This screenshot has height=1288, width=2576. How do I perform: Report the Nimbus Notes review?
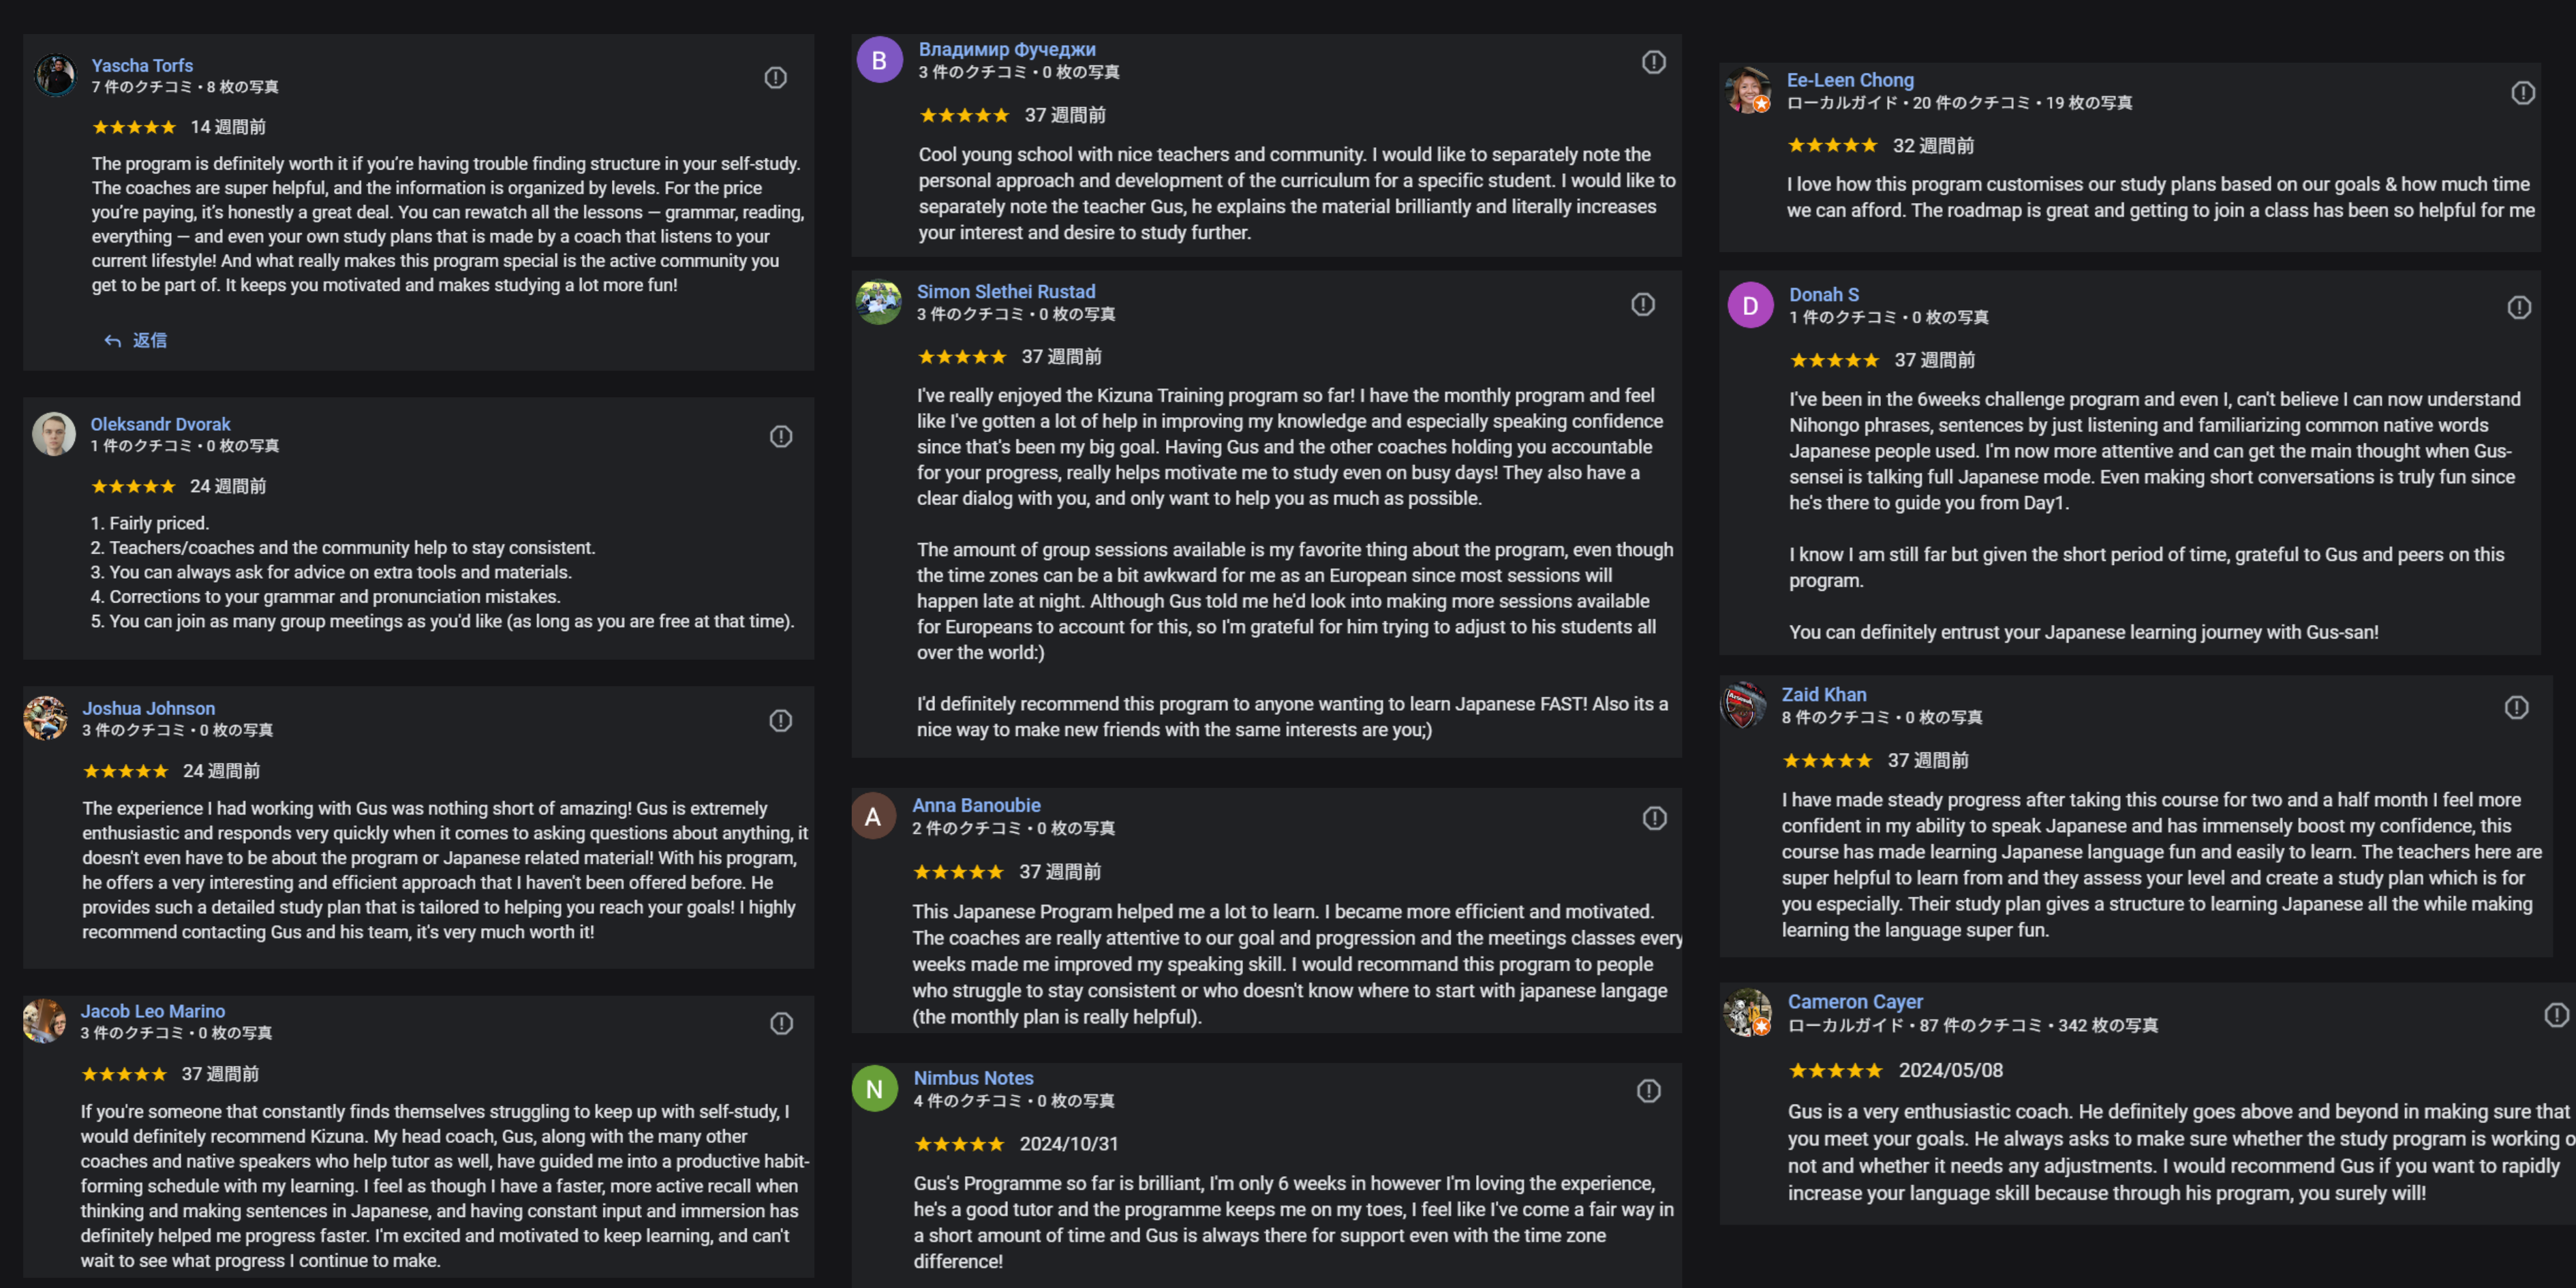pyautogui.click(x=1648, y=1091)
